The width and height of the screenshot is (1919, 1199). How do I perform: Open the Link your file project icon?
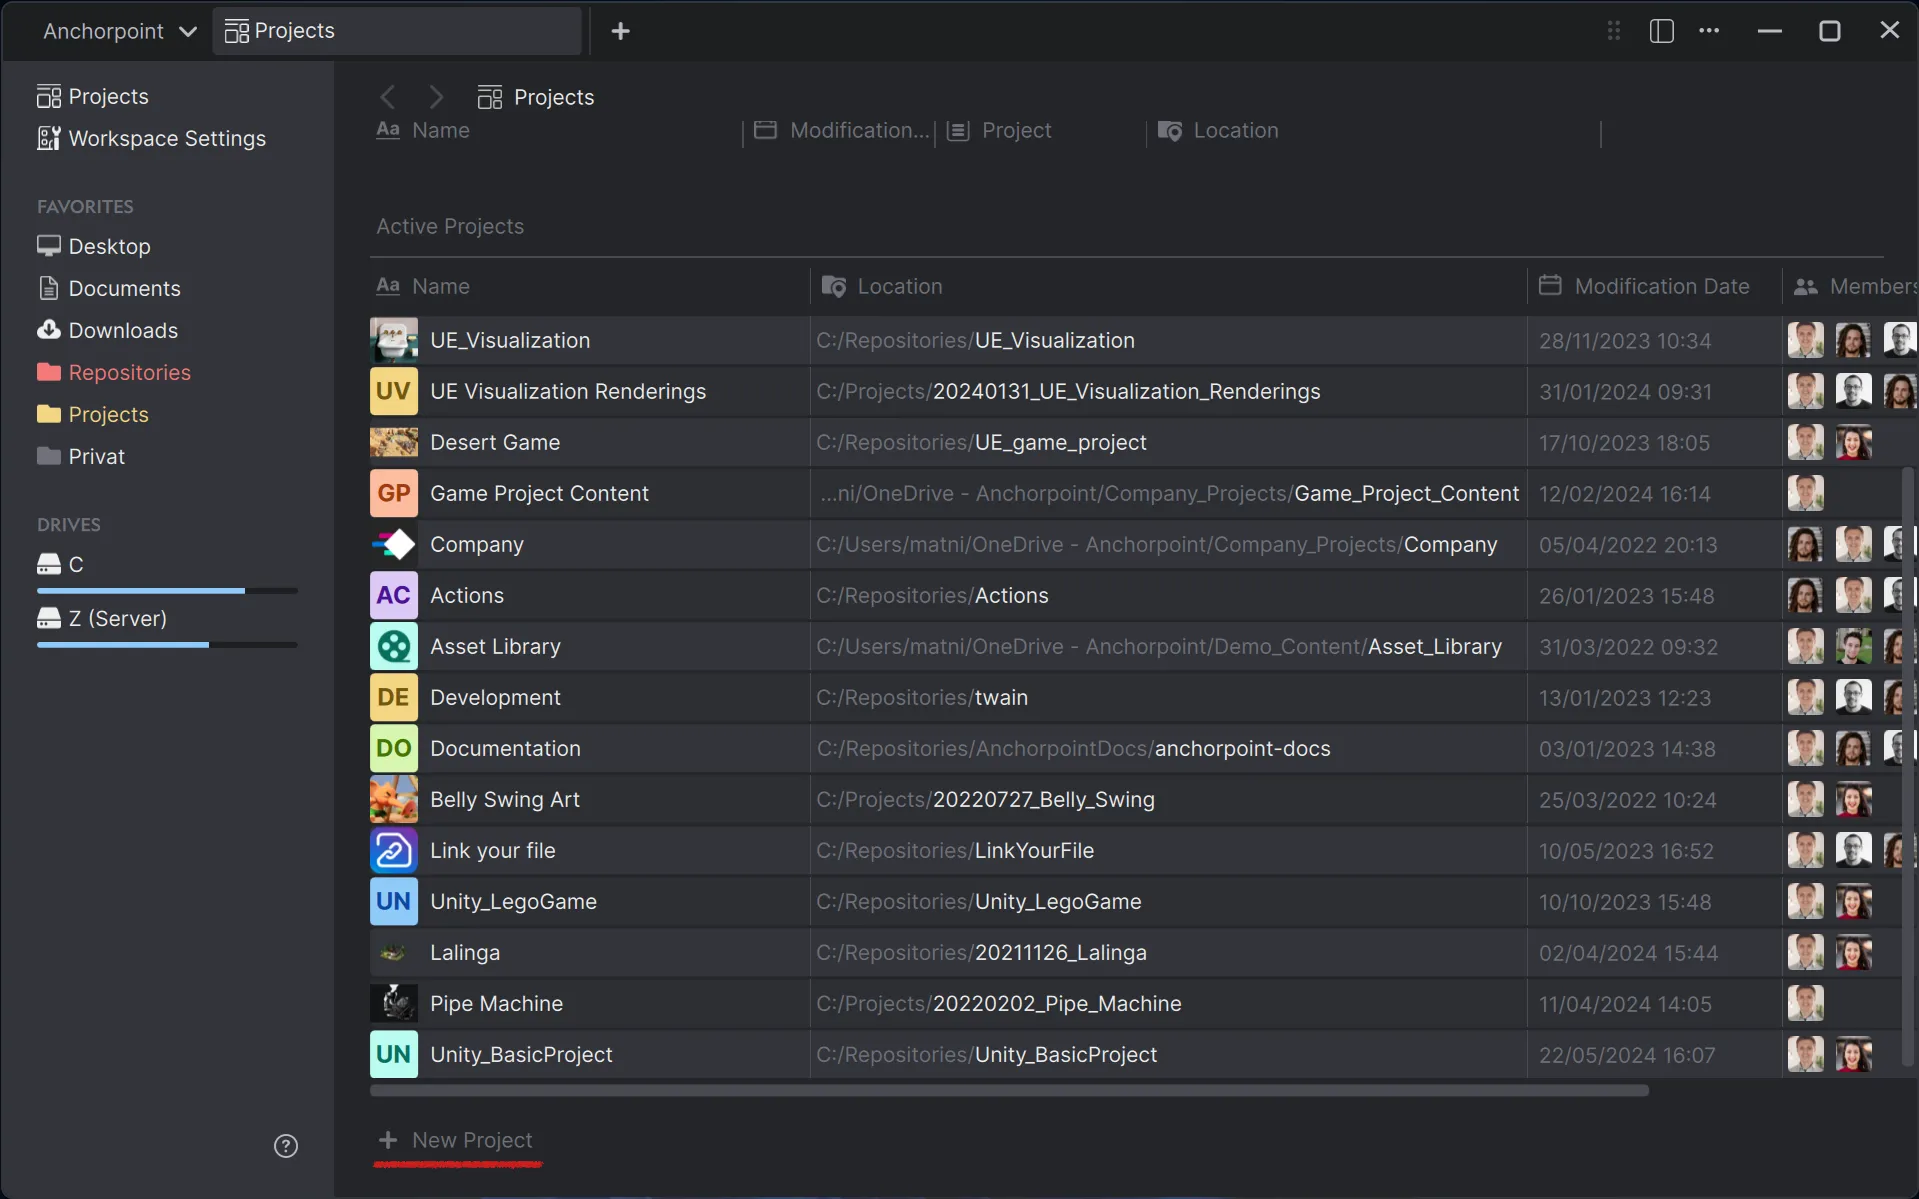[x=393, y=851]
